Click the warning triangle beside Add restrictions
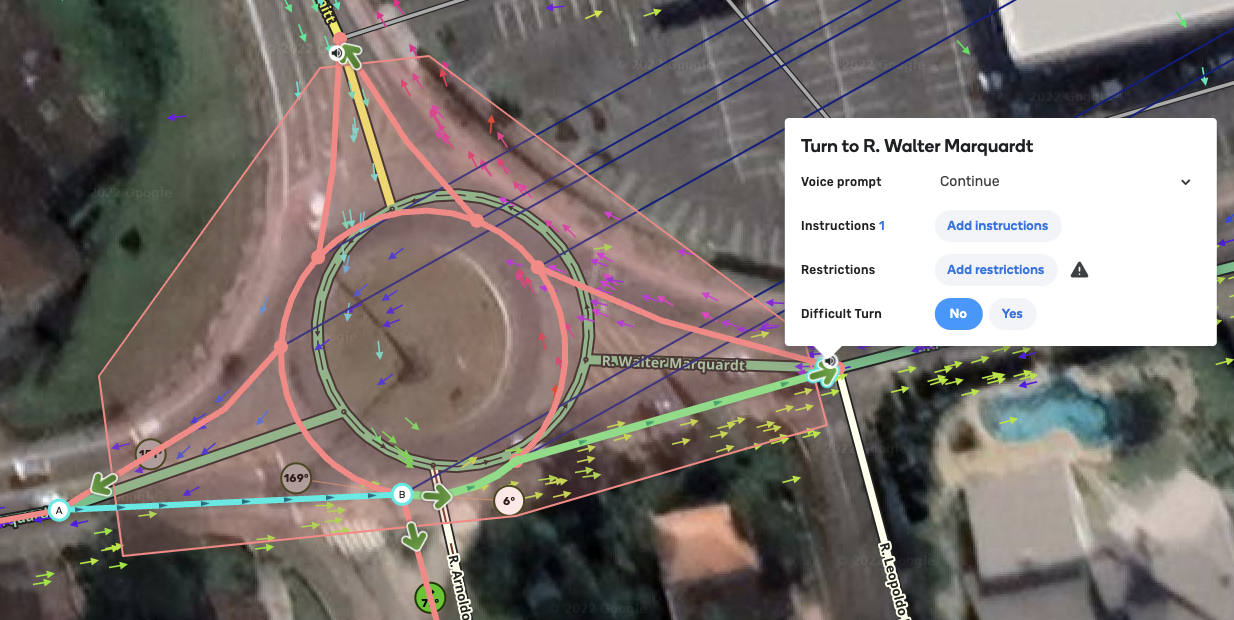The image size is (1234, 620). 1079,270
